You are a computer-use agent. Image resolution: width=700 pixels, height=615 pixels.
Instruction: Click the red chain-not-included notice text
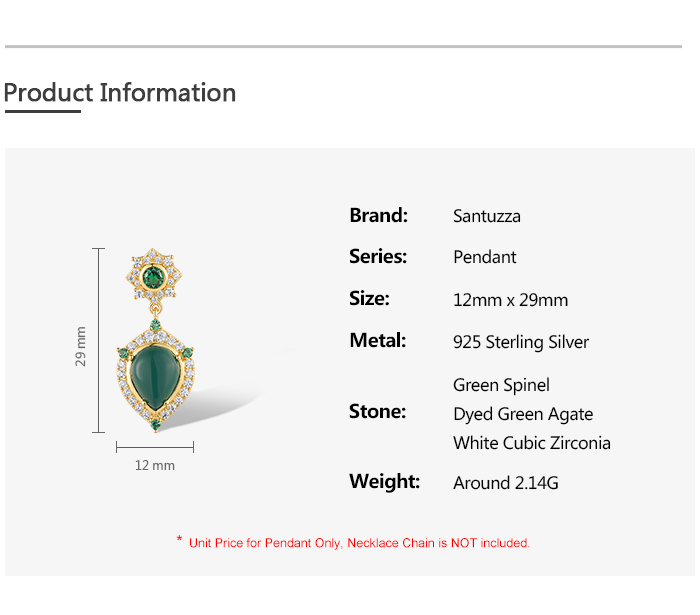[x=359, y=543]
